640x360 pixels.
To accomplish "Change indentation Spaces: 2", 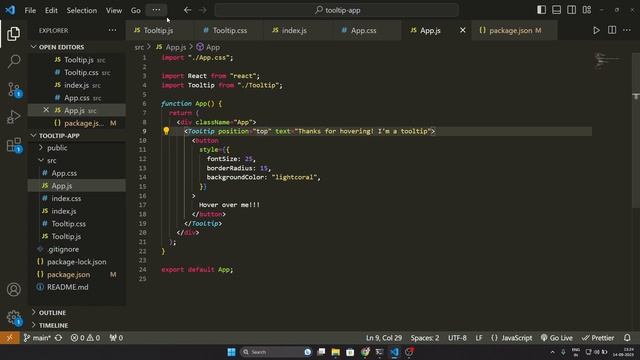I will click(x=425, y=338).
